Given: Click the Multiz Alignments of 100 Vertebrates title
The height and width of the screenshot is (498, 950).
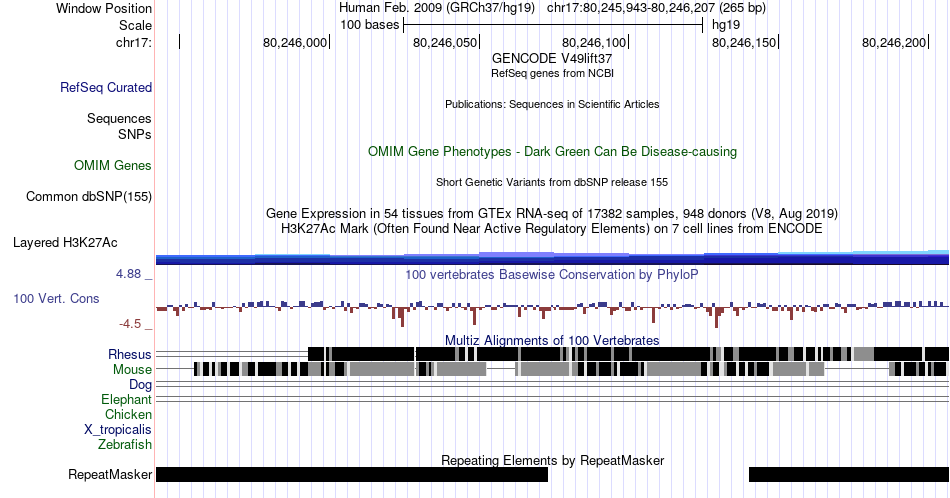Looking at the screenshot, I should [552, 340].
